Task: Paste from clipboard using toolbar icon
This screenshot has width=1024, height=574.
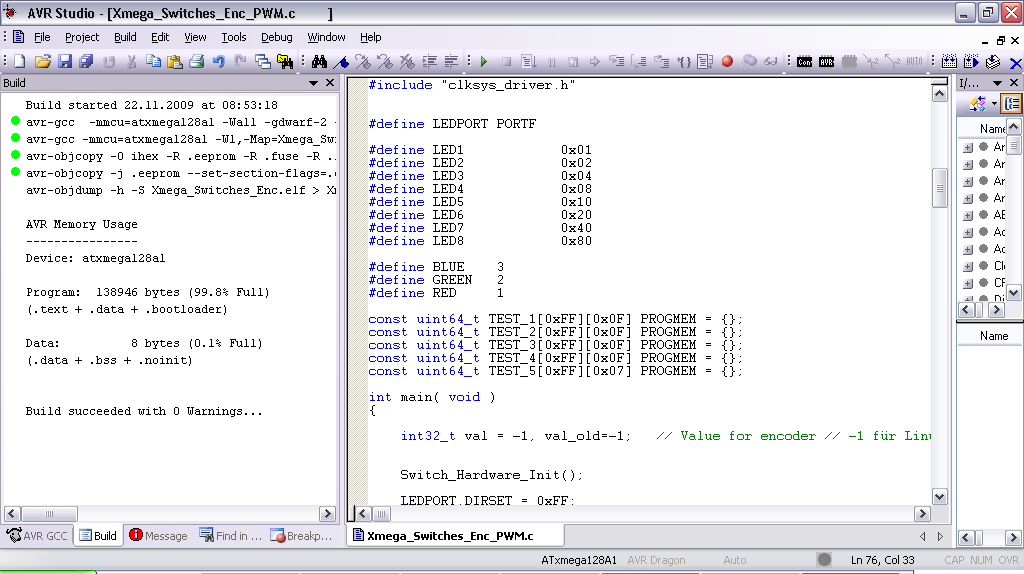Action: [174, 61]
